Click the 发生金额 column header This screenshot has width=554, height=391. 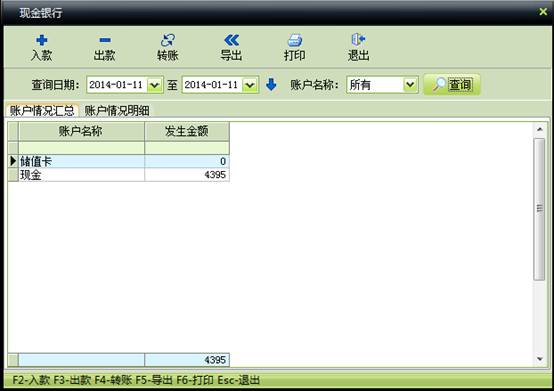click(x=187, y=131)
